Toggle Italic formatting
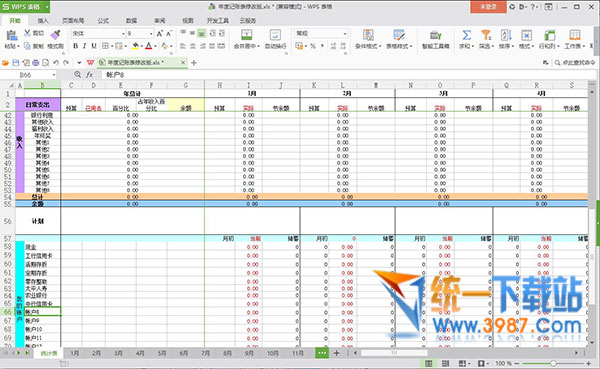Image resolution: width=600 pixels, height=369 pixels. (x=85, y=46)
